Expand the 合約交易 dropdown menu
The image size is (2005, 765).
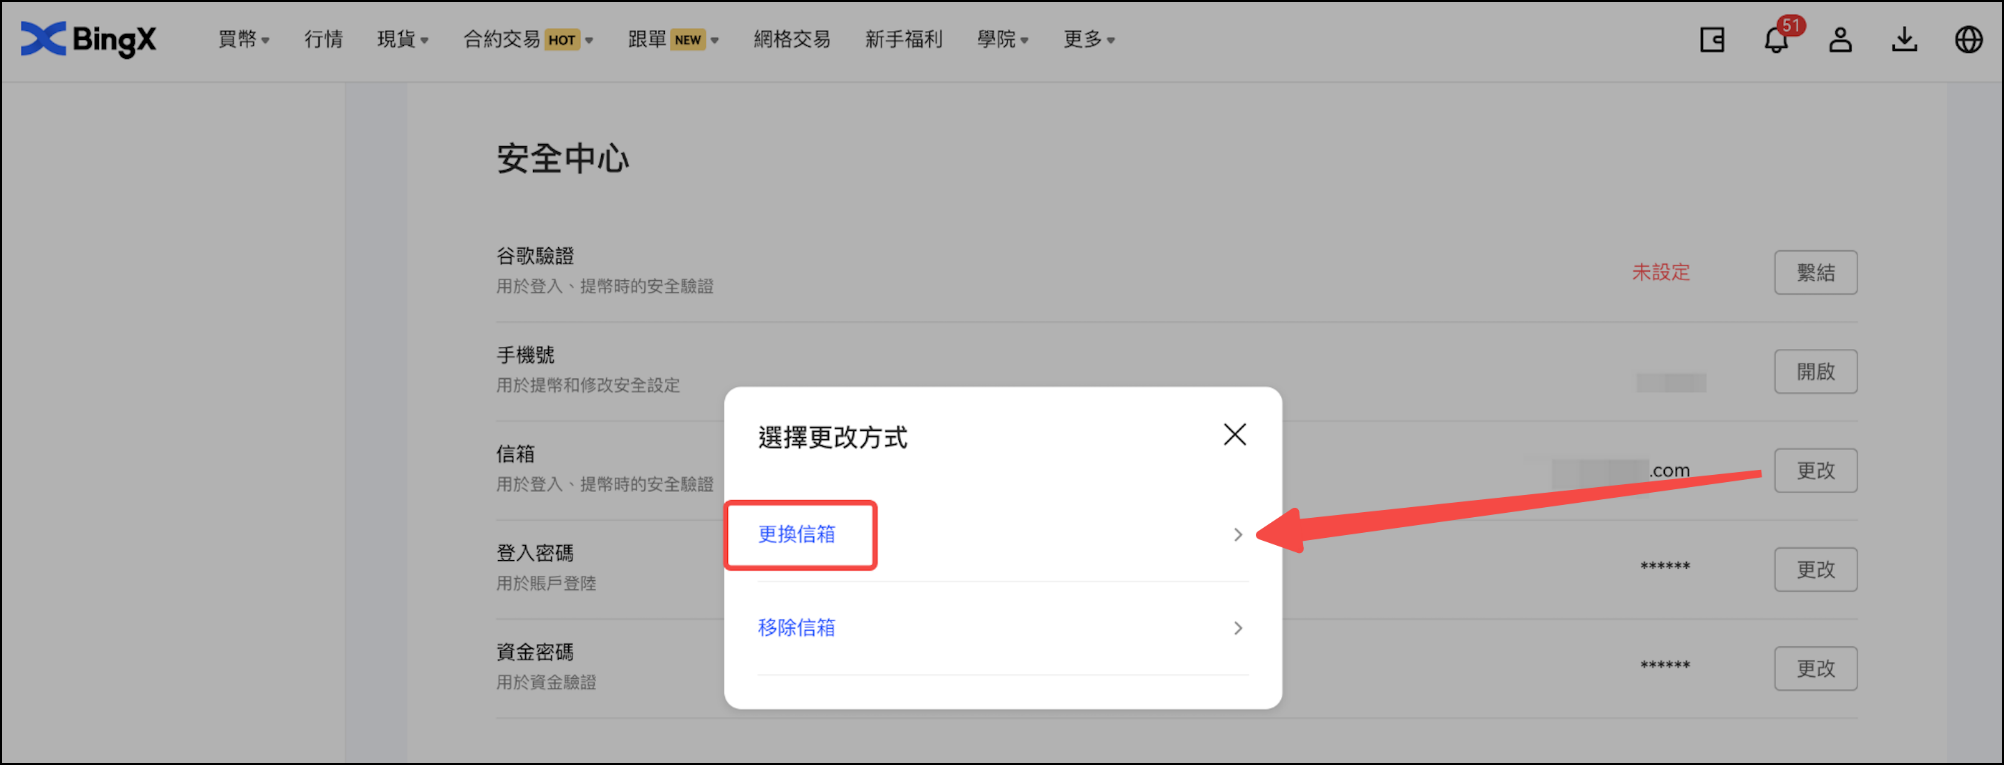[528, 40]
